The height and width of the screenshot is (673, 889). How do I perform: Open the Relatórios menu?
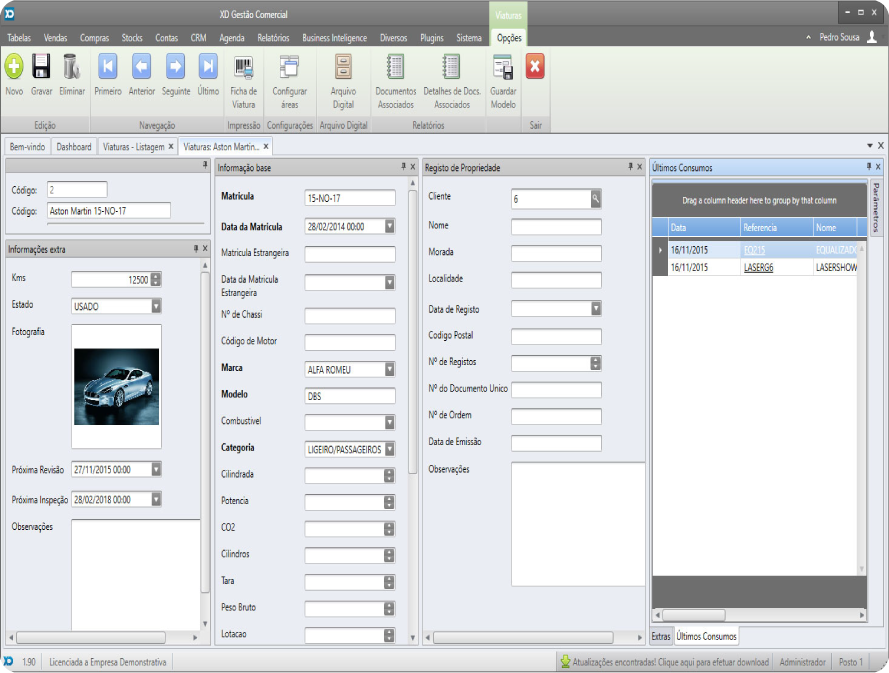273,37
